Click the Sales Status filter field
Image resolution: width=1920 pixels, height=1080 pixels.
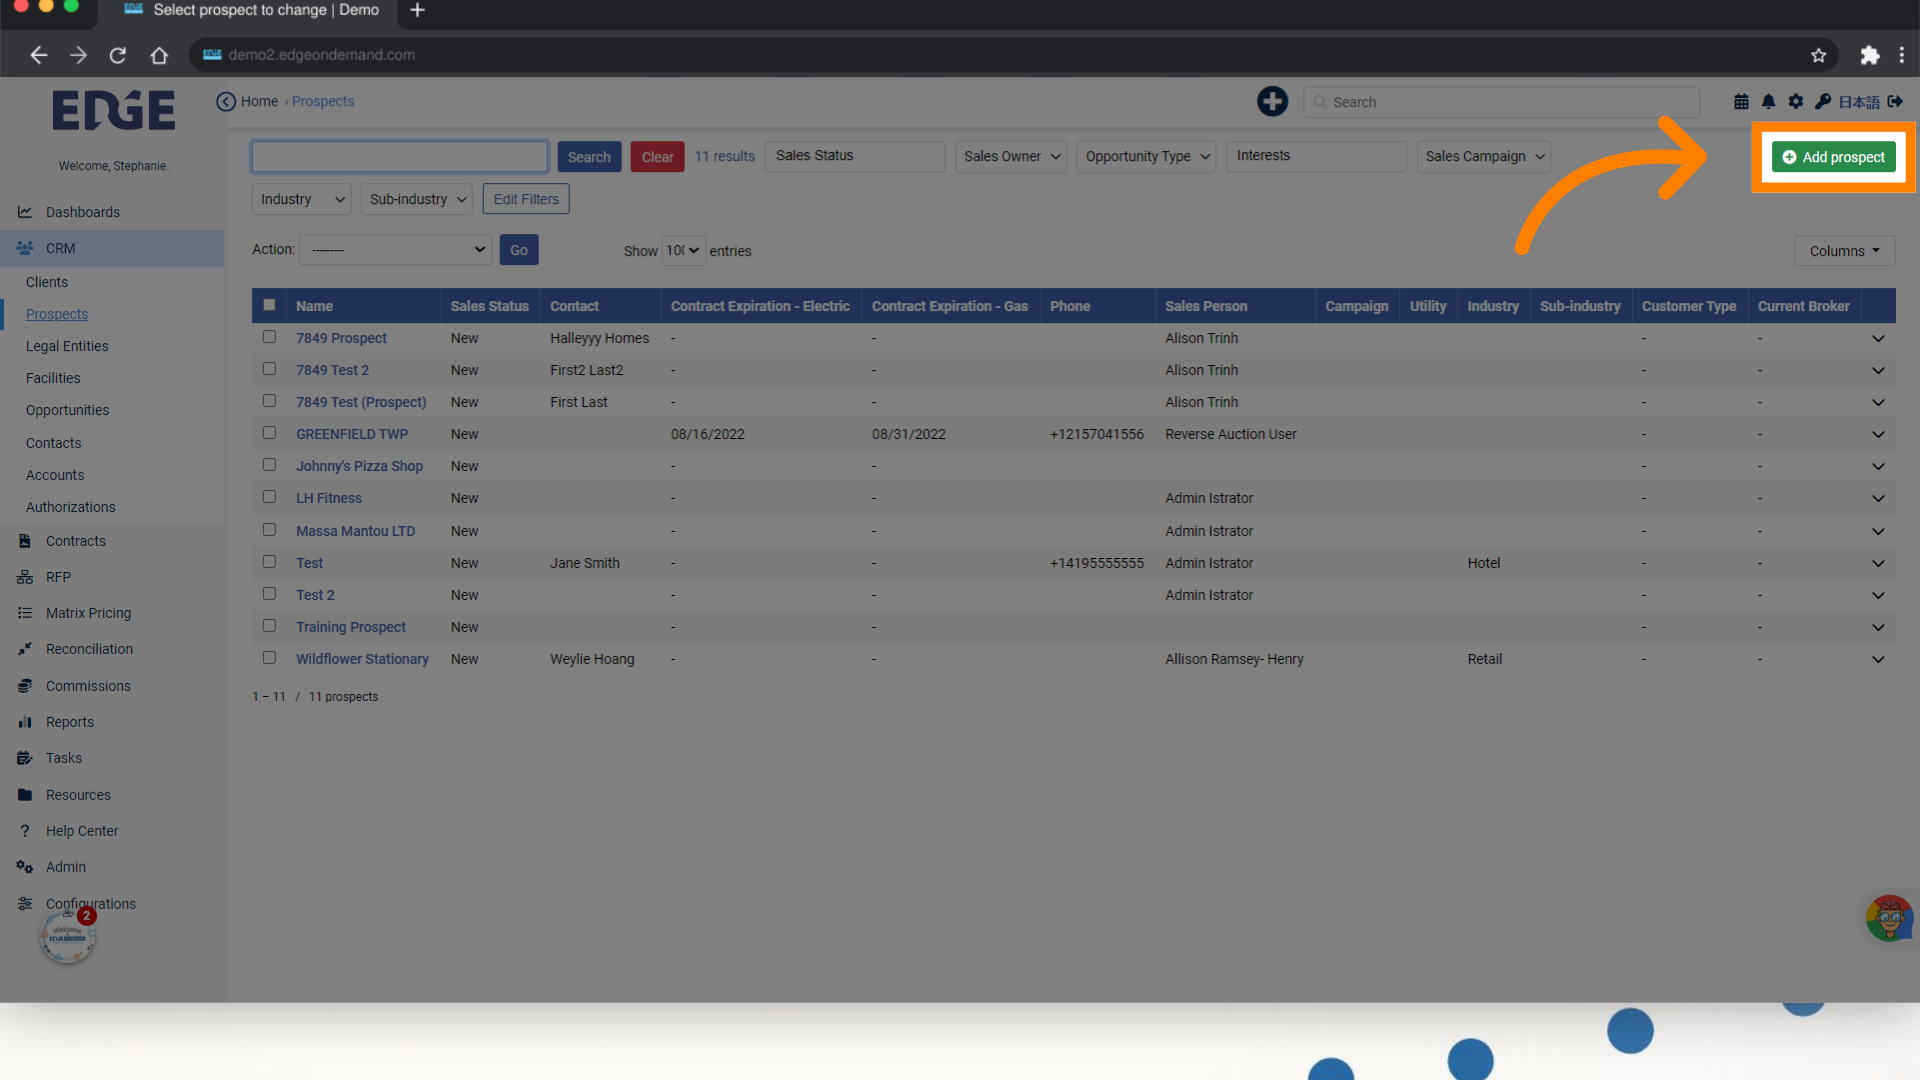(855, 156)
